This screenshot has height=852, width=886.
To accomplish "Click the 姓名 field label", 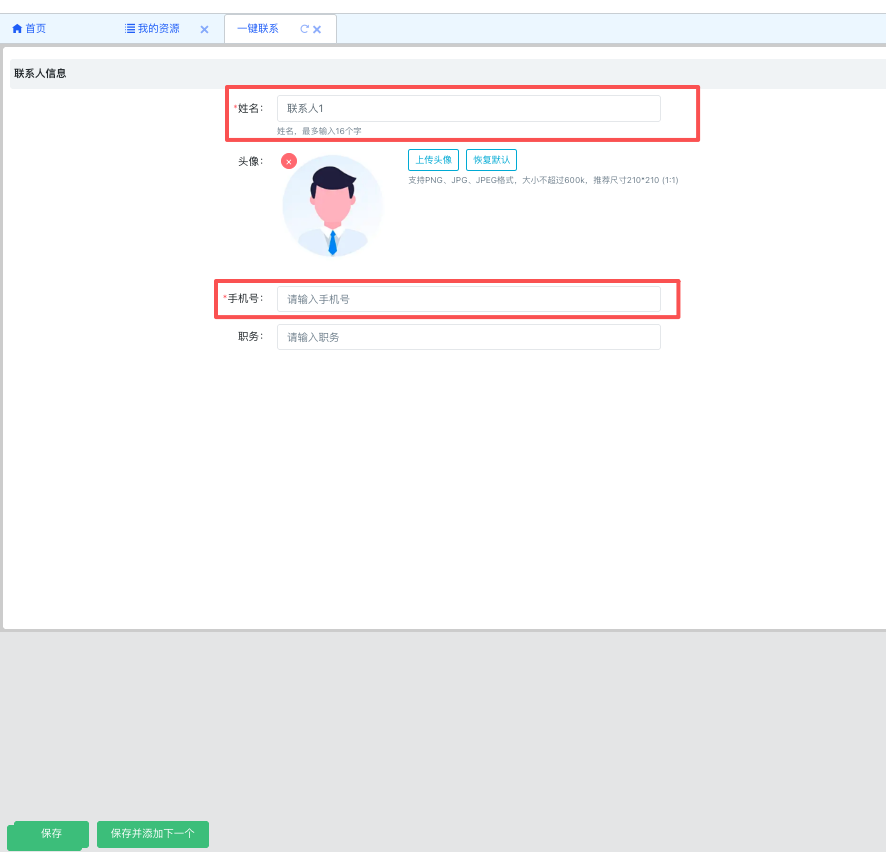I will [250, 108].
